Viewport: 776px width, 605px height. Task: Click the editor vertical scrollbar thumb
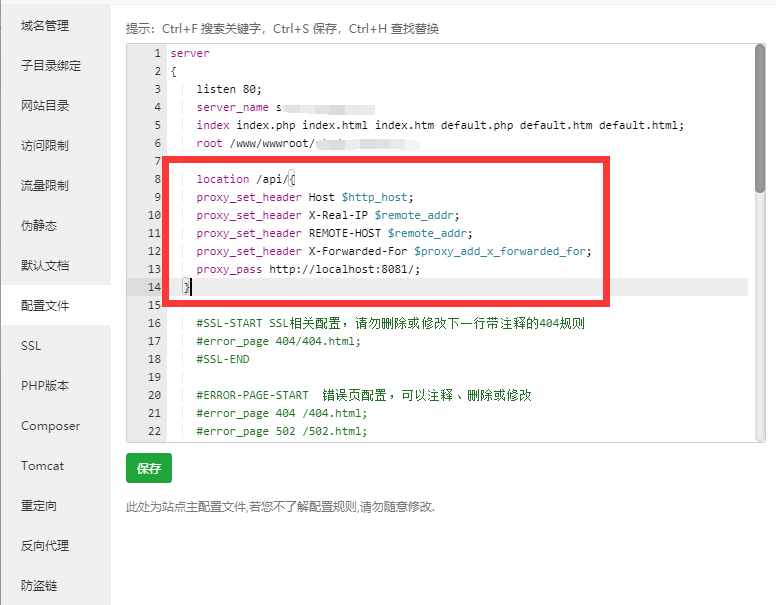(760, 119)
